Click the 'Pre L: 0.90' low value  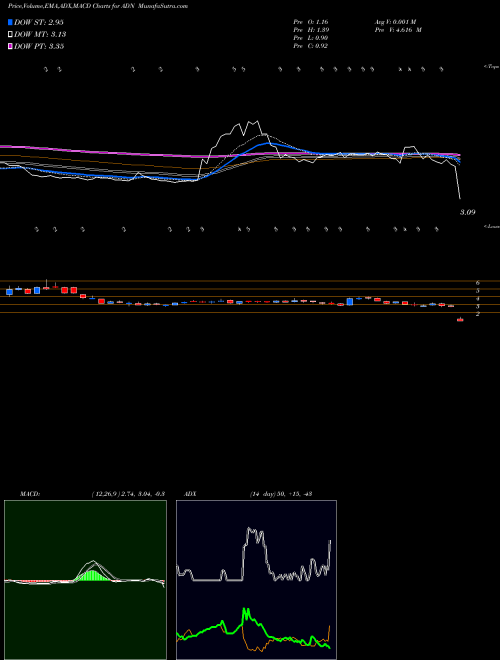(x=311, y=38)
